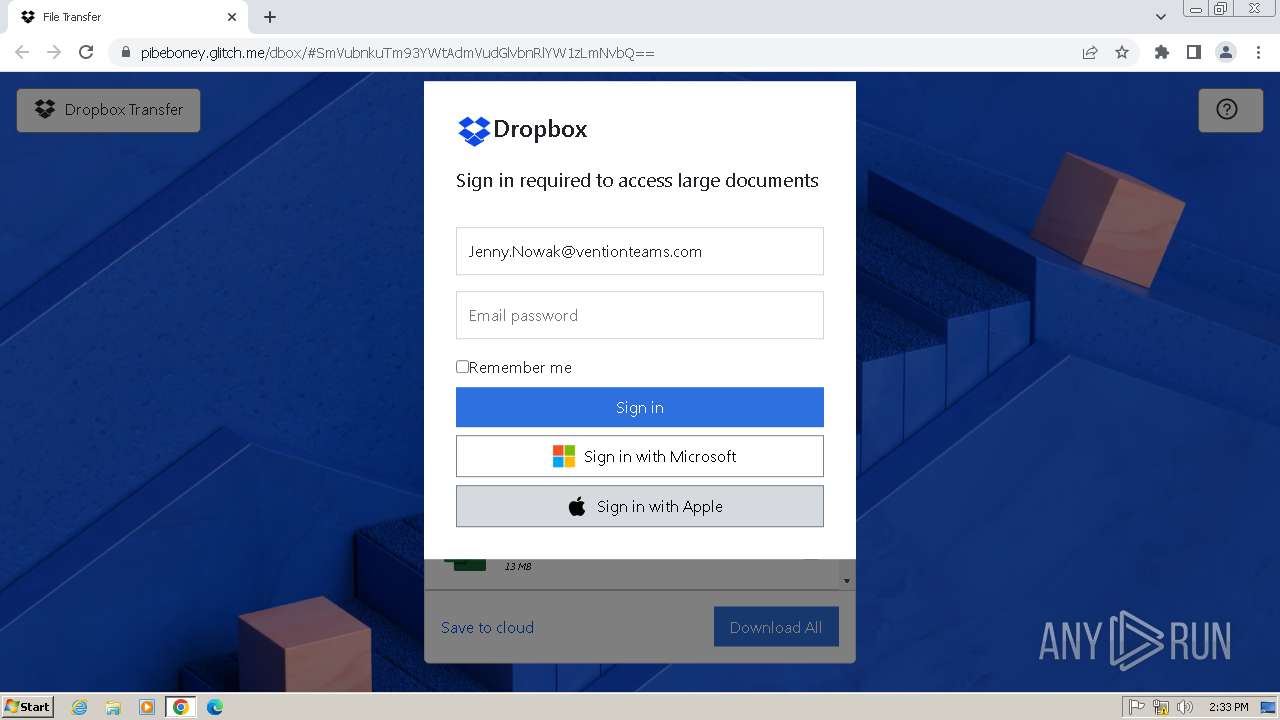Open Microsoft Edge from taskbar

[x=215, y=707]
